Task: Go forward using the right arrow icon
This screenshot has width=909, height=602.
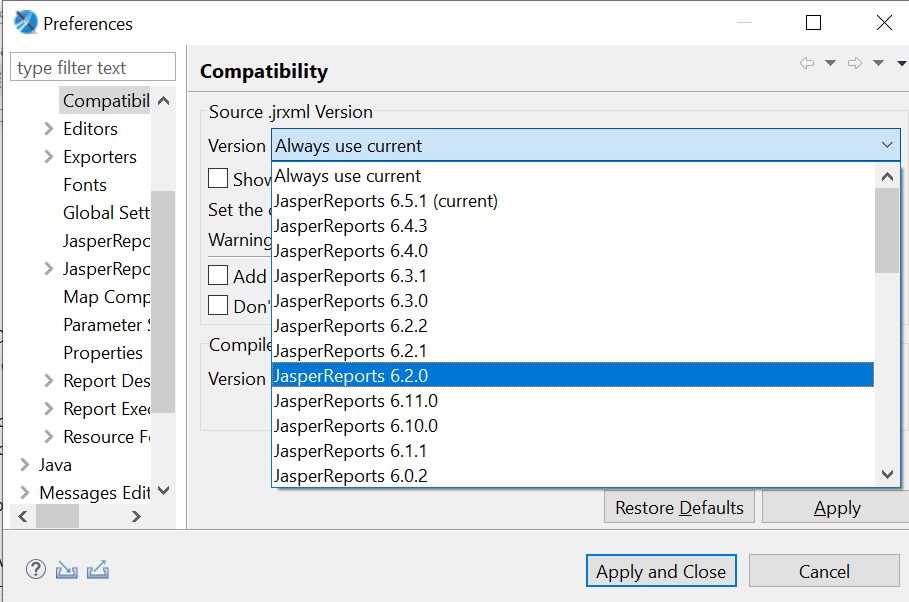Action: [855, 63]
